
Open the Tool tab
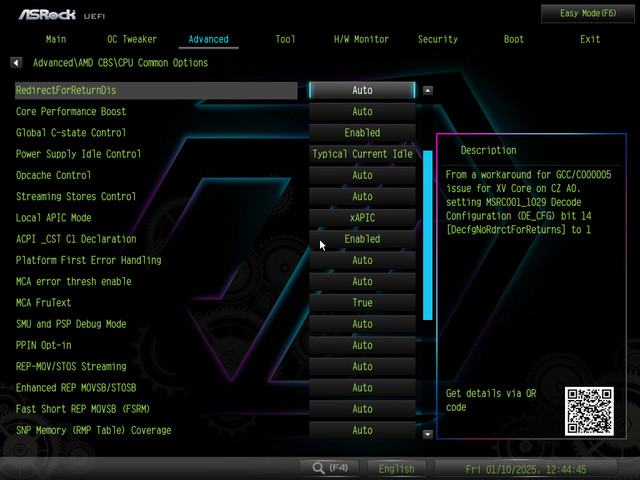click(285, 39)
